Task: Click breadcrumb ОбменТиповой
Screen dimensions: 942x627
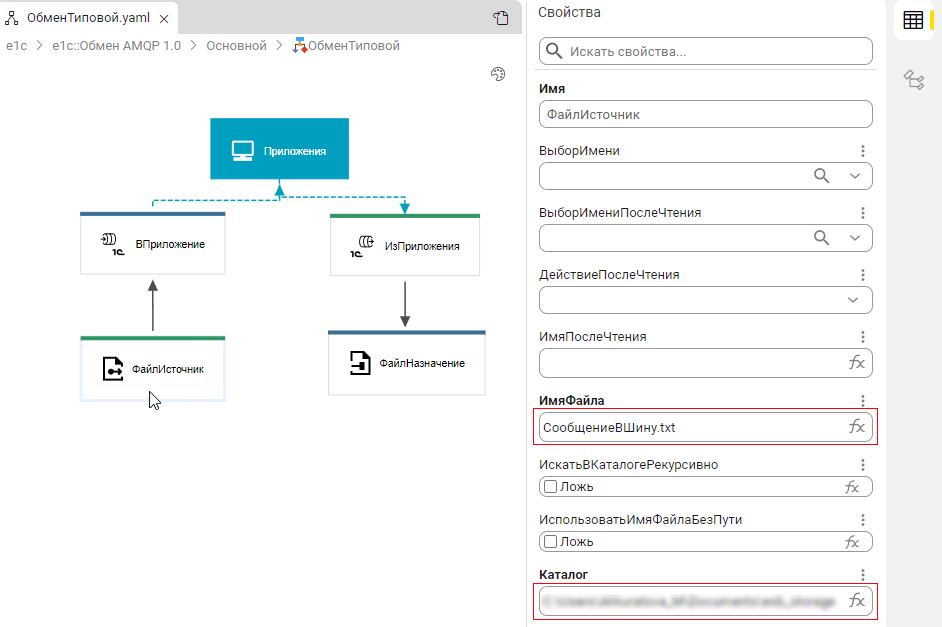Action: [346, 46]
